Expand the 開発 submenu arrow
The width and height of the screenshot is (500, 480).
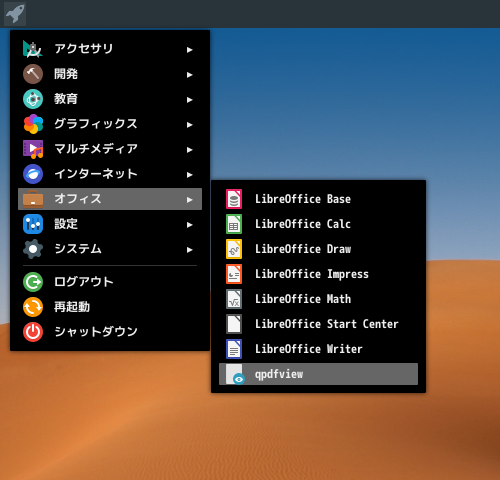pos(190,75)
